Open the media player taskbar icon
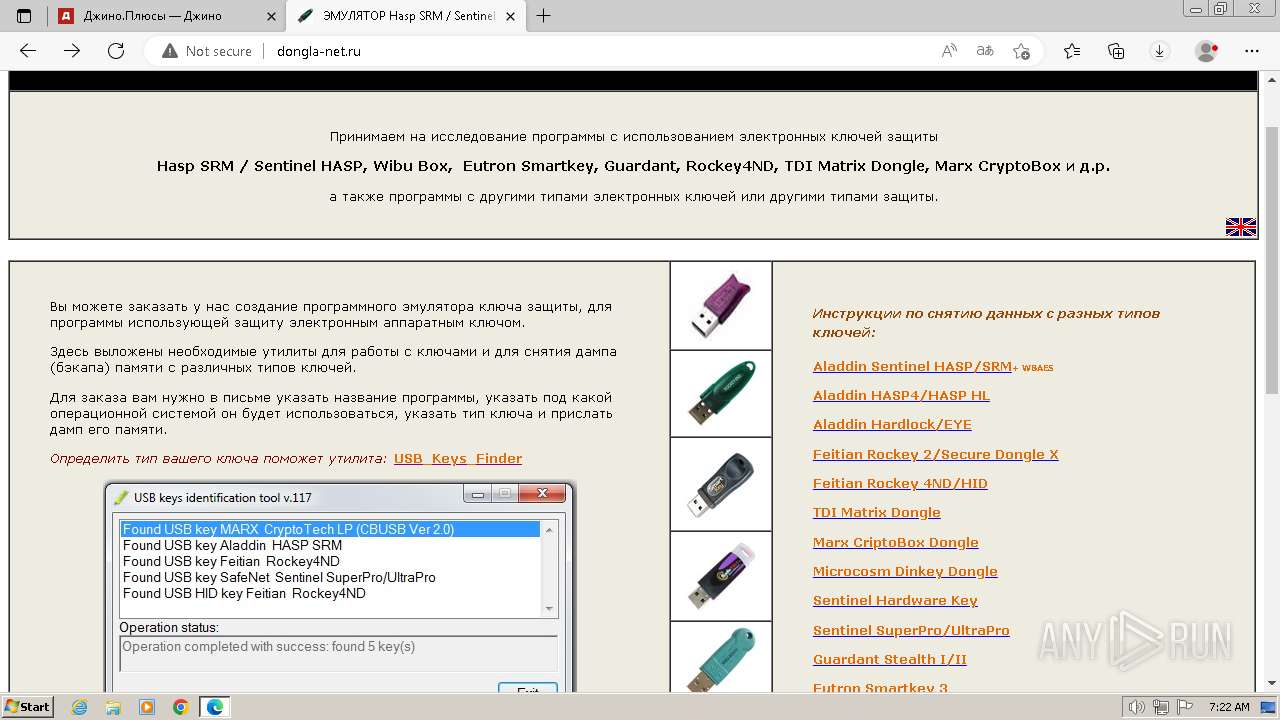 (147, 707)
